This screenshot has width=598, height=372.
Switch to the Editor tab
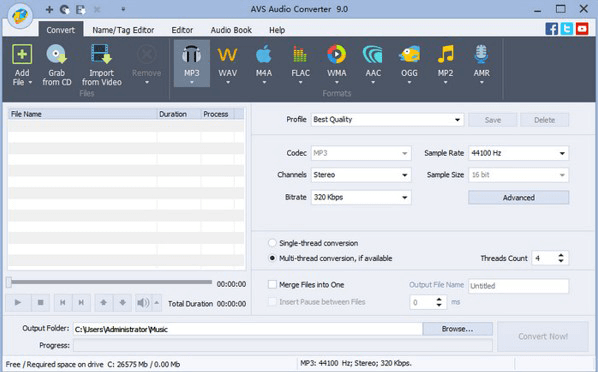[x=182, y=30]
